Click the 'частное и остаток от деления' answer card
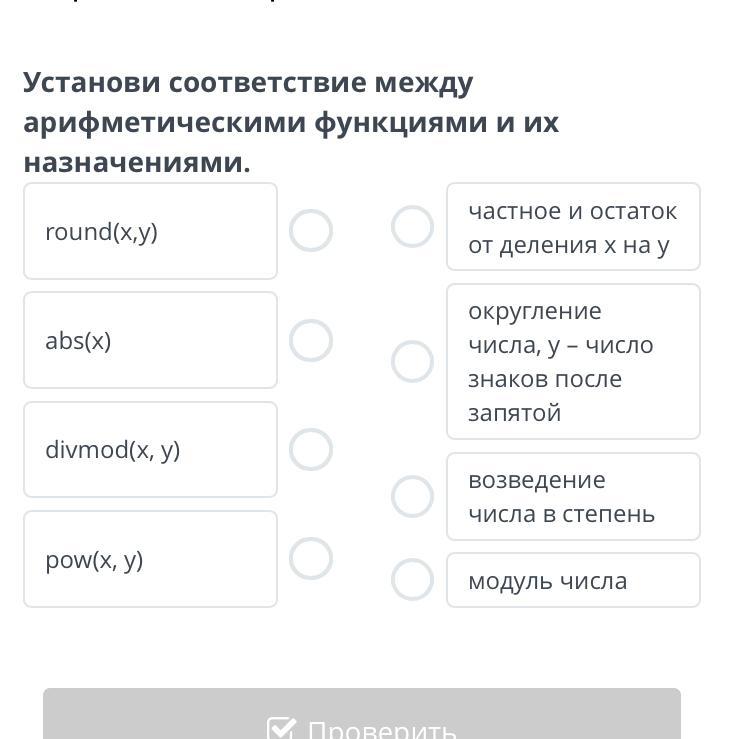The image size is (737, 739). pos(573,227)
